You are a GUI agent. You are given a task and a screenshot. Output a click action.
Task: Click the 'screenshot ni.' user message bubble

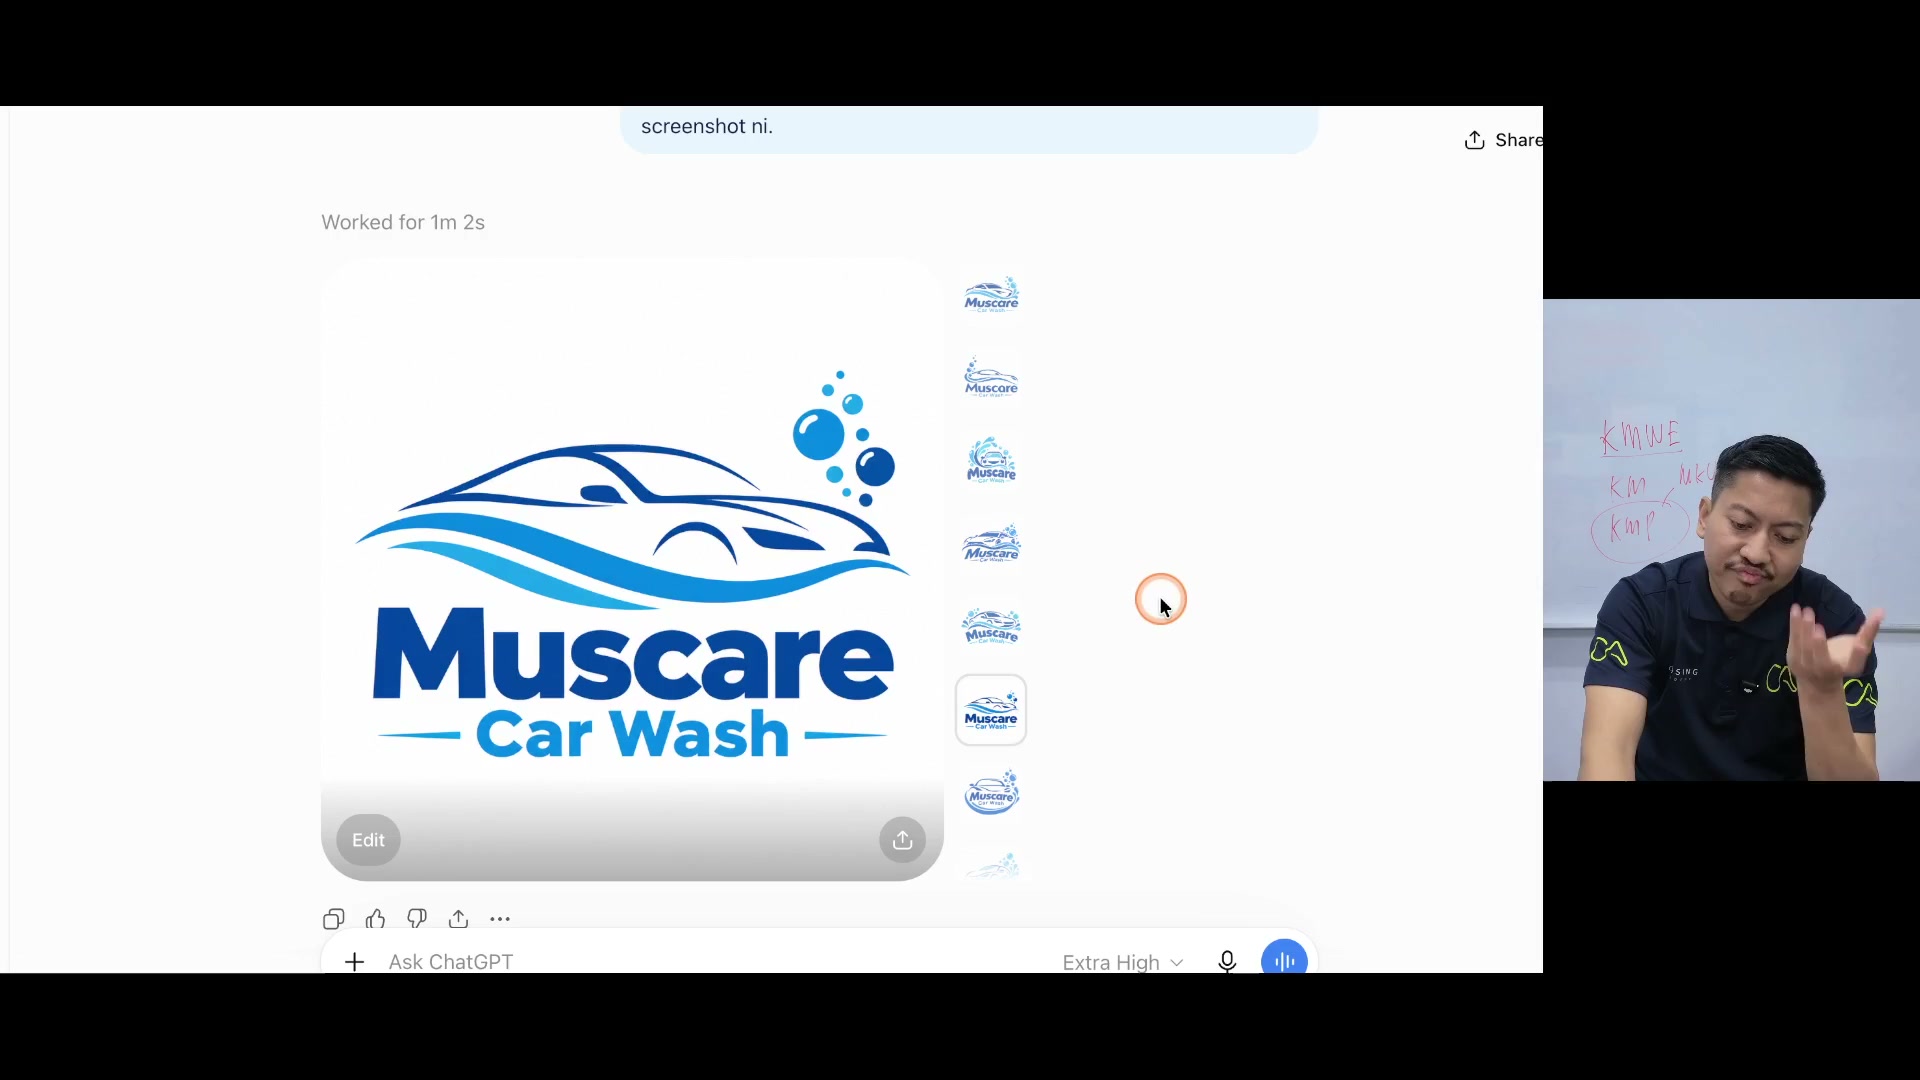[x=968, y=129]
